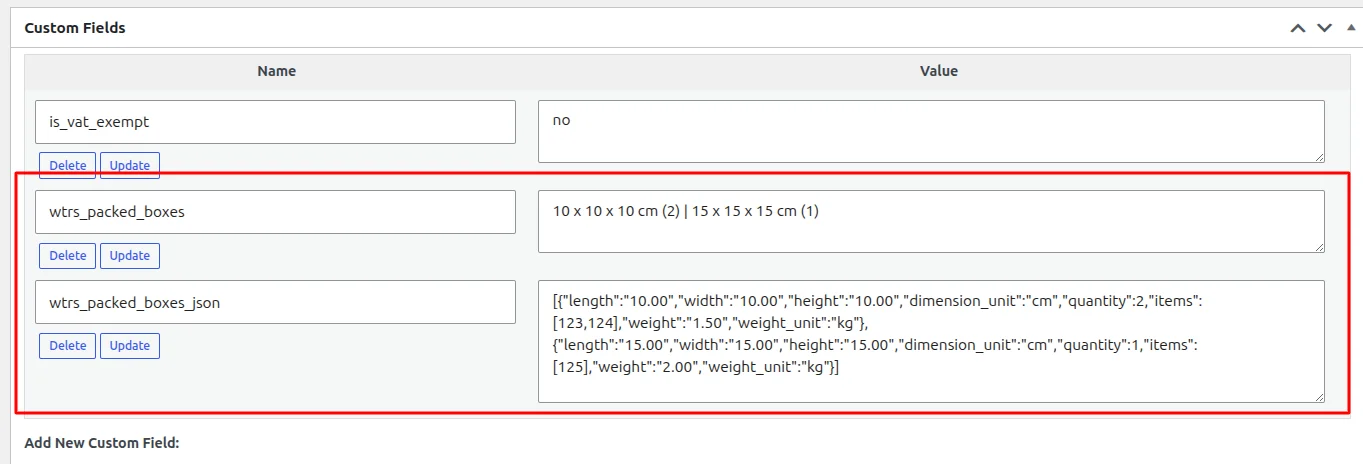Click the JSON packed boxes value textarea
Screen dimensions: 1363x464
coord(931,341)
